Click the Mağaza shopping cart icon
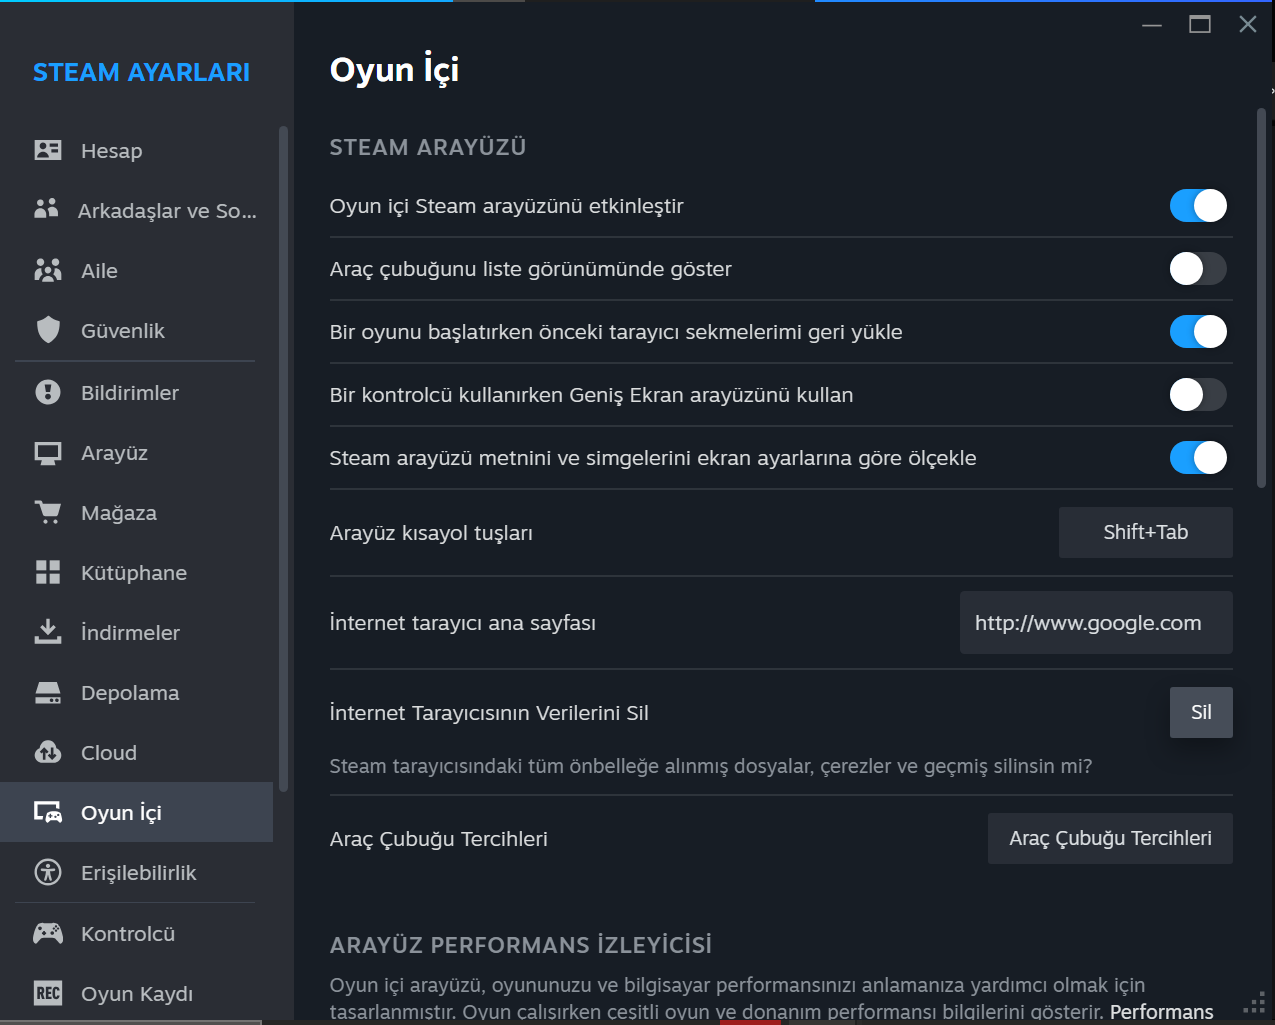 coord(48,512)
